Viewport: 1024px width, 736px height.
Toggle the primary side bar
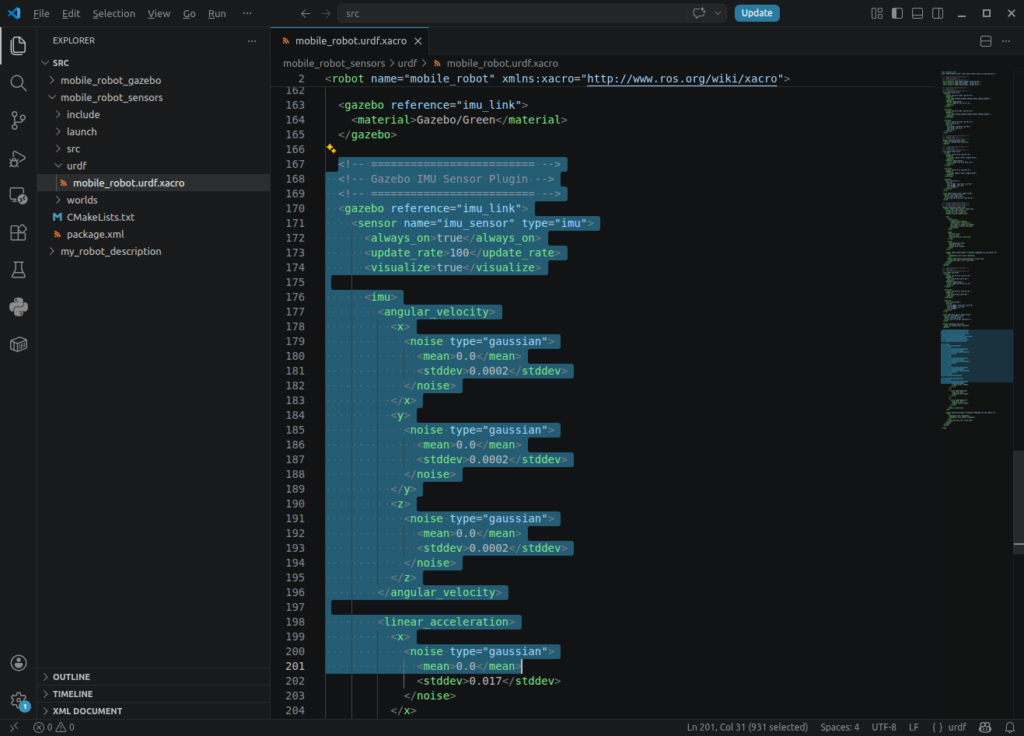(897, 13)
